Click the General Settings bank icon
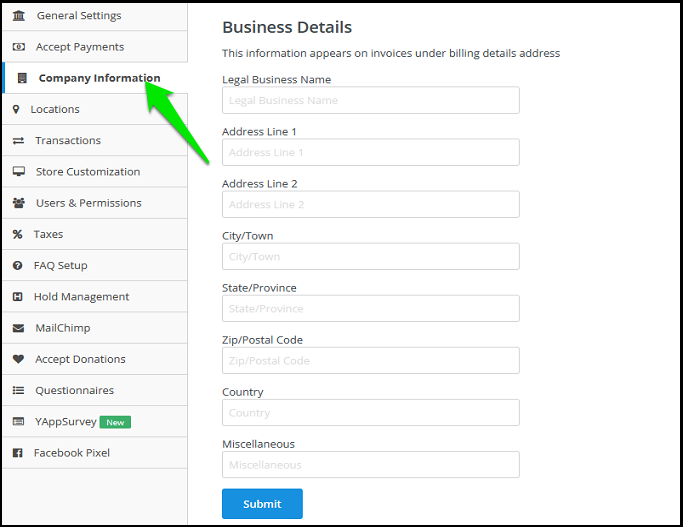 (x=19, y=16)
